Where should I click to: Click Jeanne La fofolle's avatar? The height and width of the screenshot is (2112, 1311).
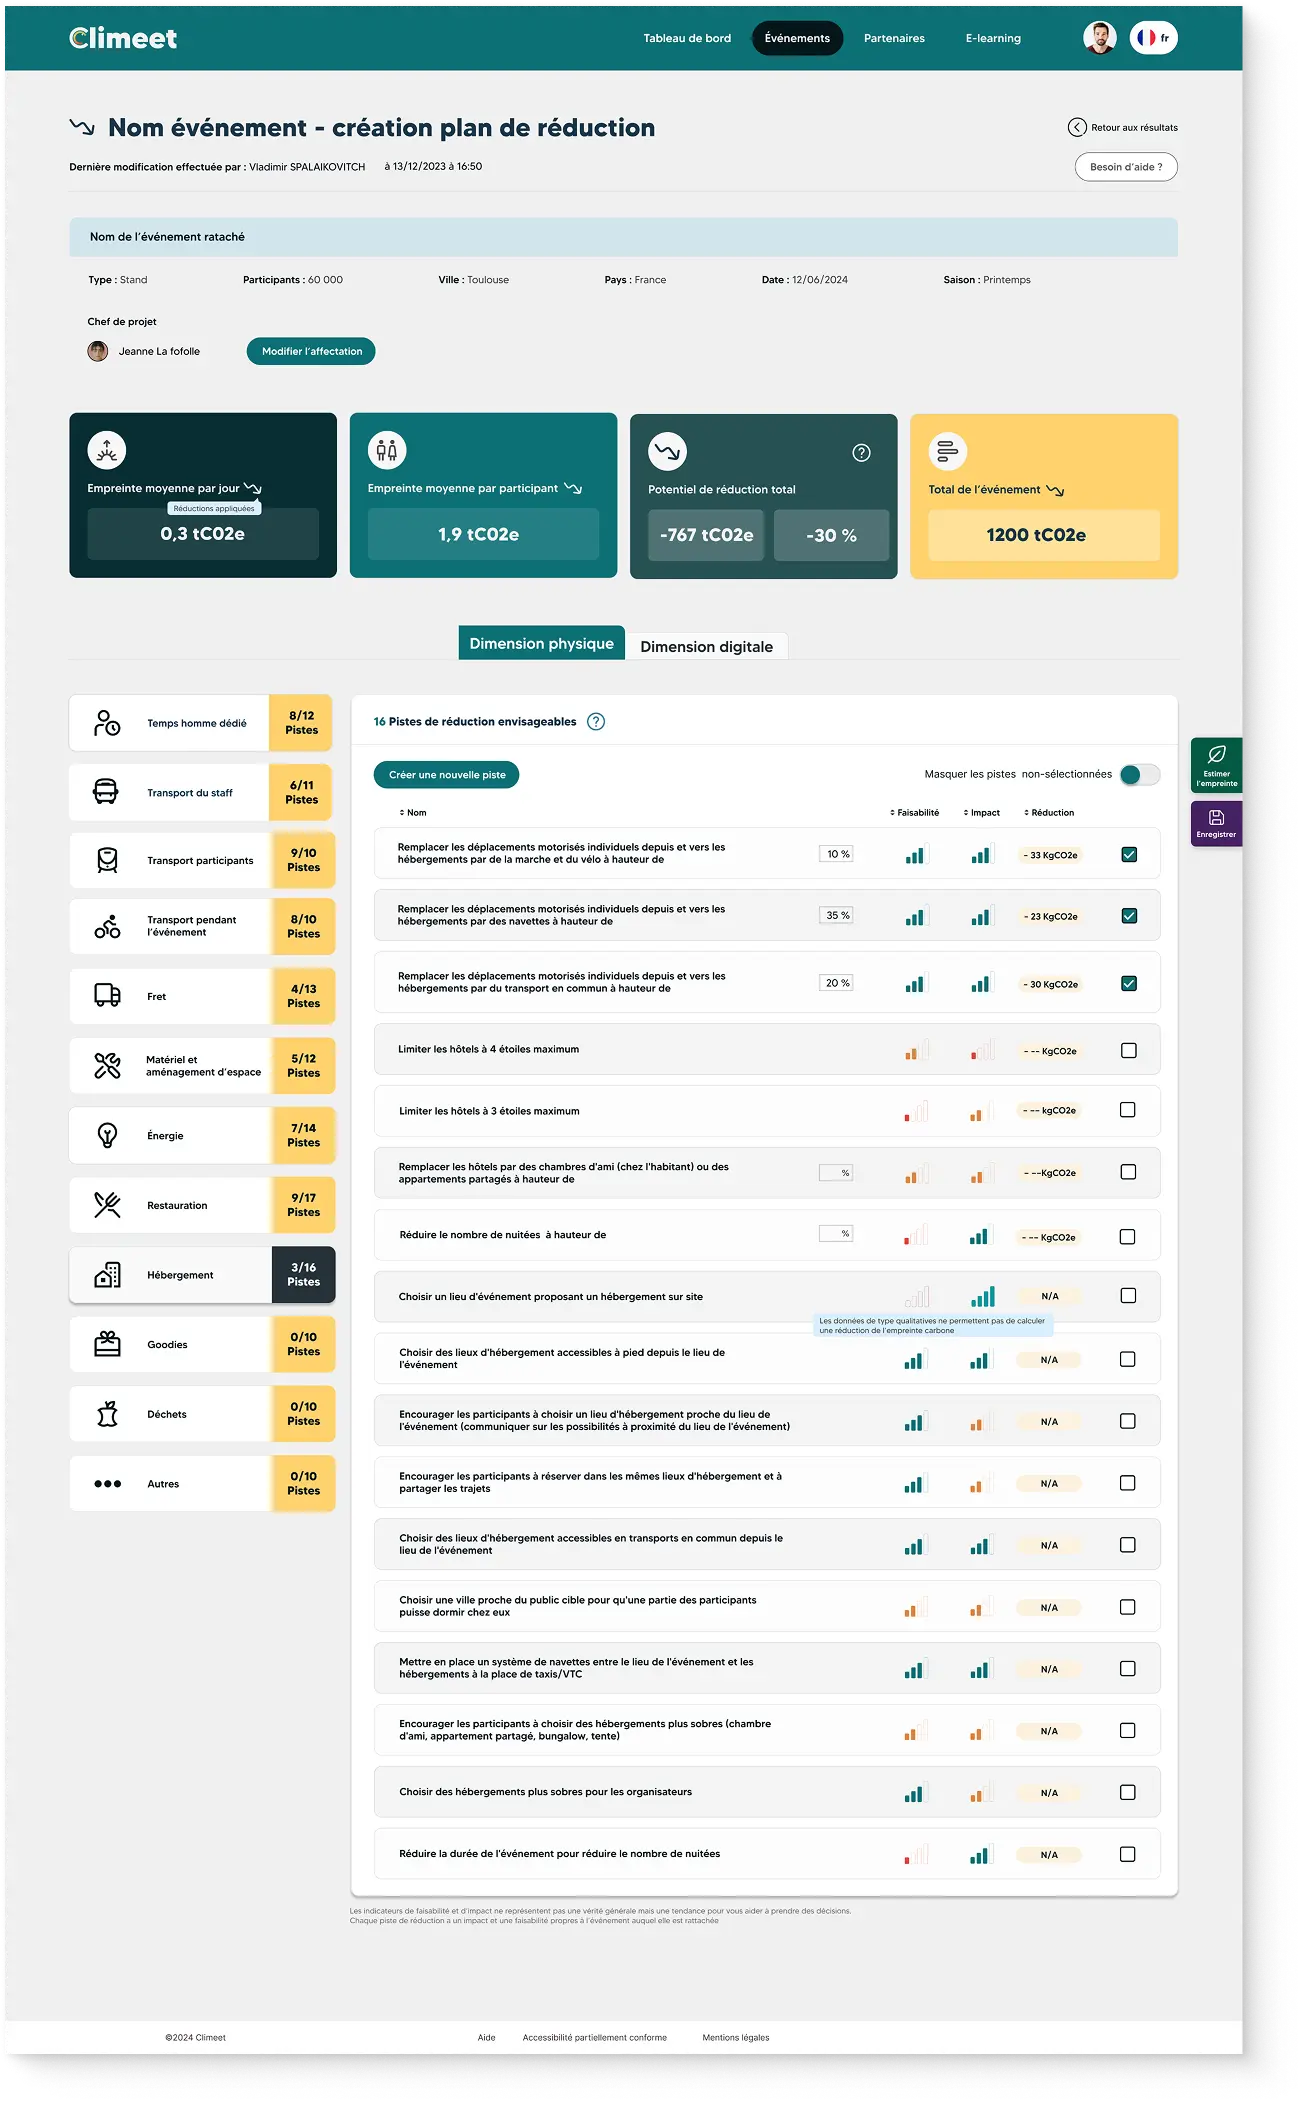pos(98,351)
